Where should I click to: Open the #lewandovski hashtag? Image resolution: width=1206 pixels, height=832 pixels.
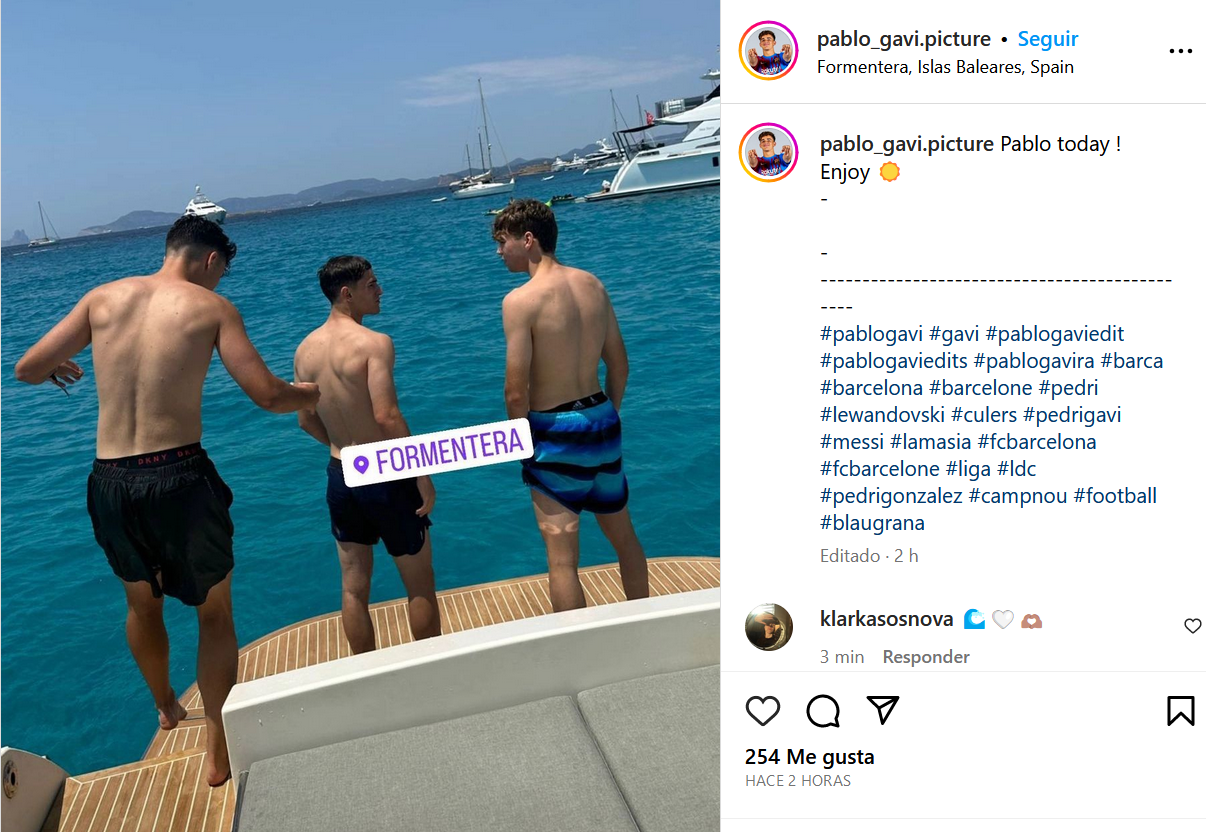[x=883, y=415]
